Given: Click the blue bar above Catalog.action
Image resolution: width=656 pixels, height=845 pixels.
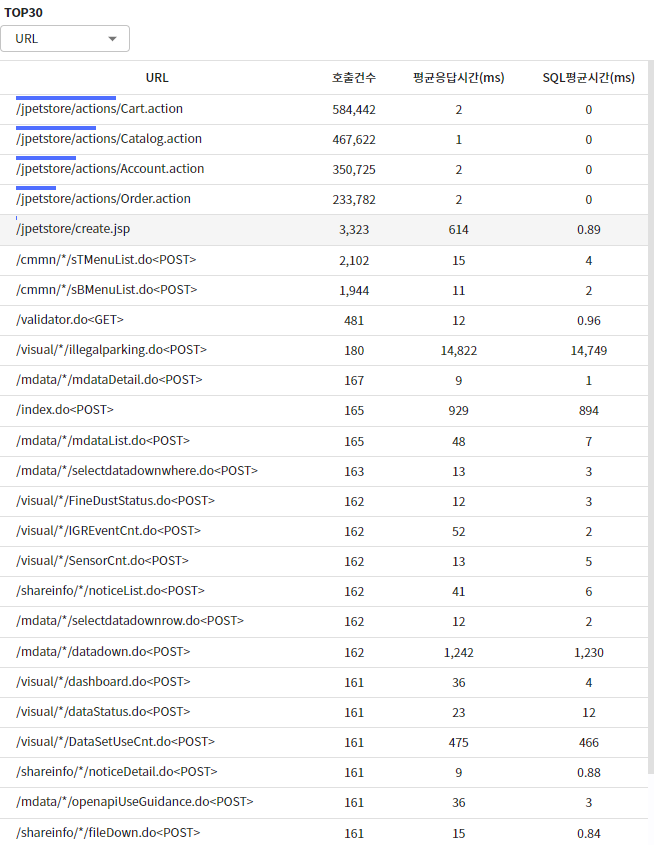Looking at the screenshot, I should [x=56, y=128].
